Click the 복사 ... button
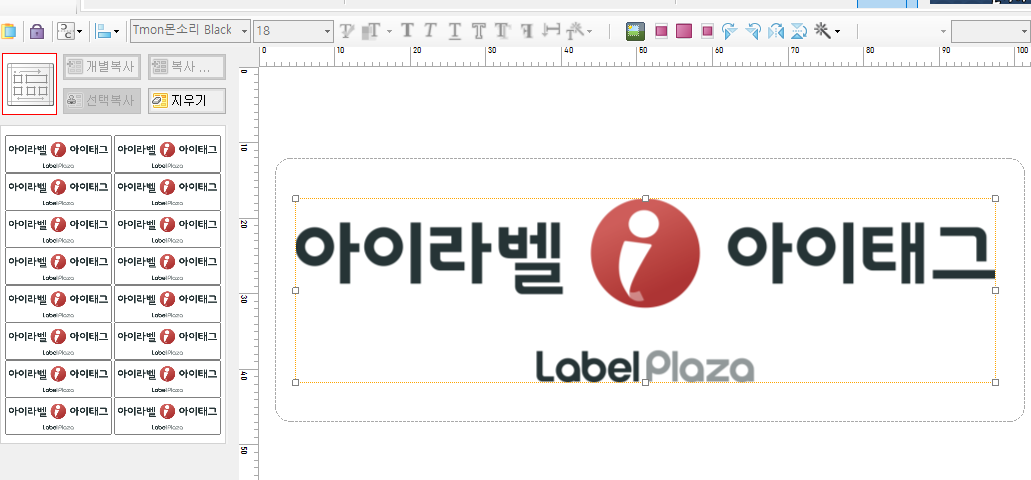Screen dimensions: 1031x480 (x=187, y=66)
